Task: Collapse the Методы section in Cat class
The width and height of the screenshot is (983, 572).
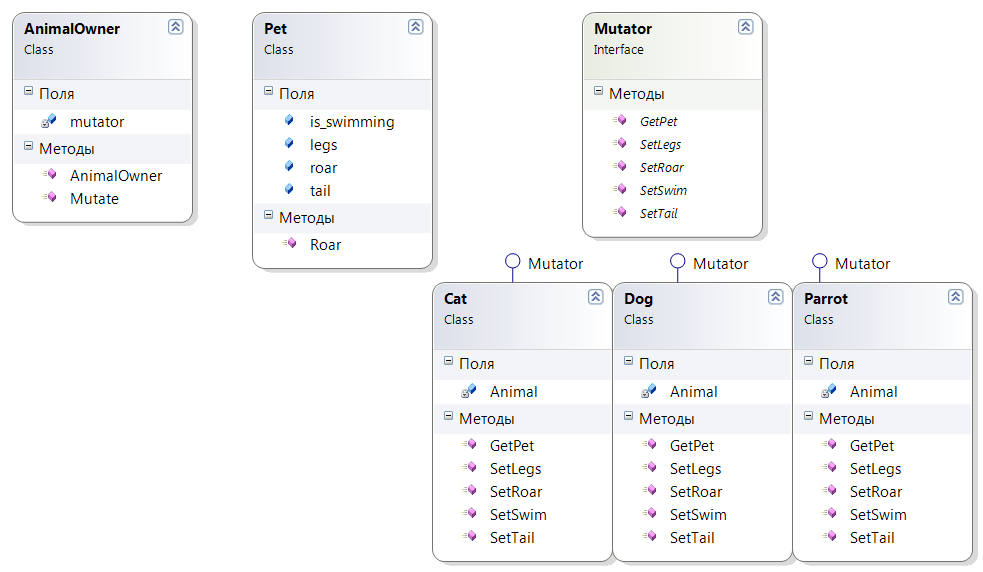Action: [x=448, y=415]
